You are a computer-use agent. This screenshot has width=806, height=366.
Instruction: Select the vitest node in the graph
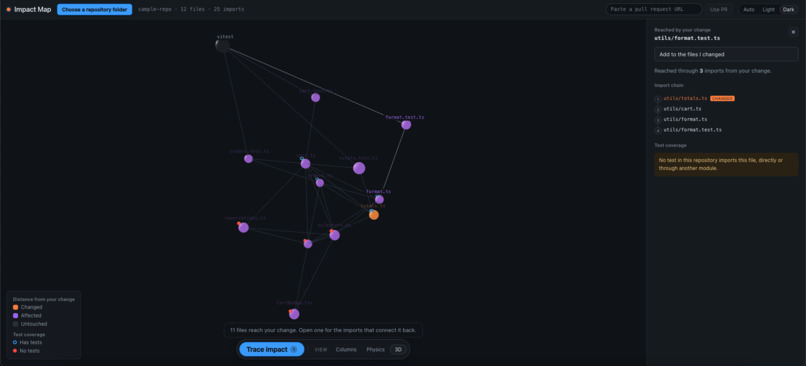click(x=222, y=46)
